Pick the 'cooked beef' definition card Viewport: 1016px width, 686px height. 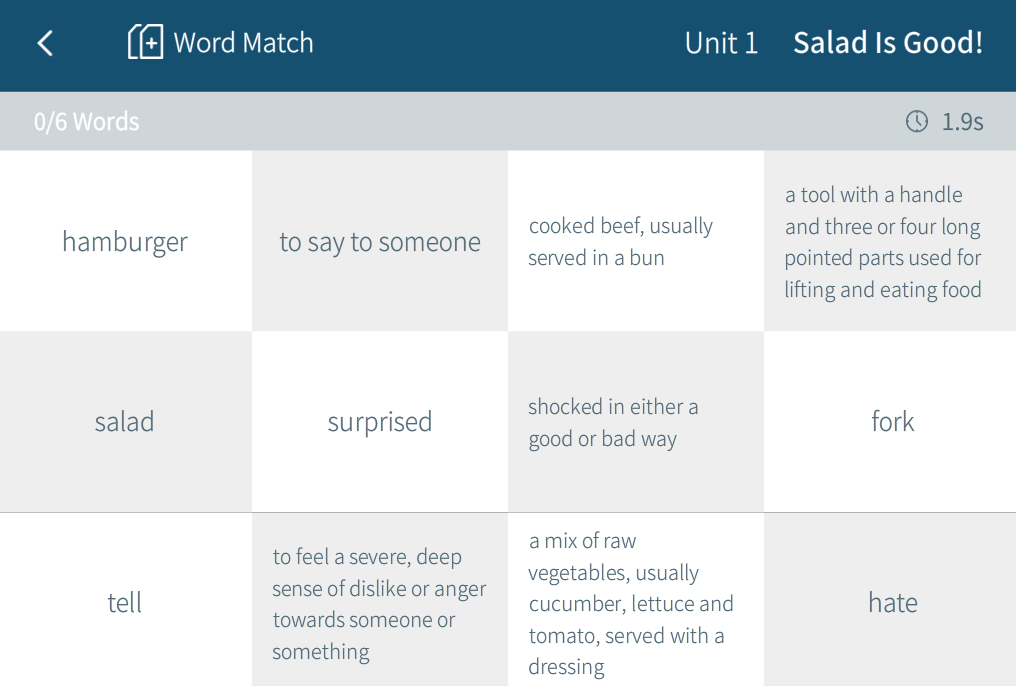635,242
